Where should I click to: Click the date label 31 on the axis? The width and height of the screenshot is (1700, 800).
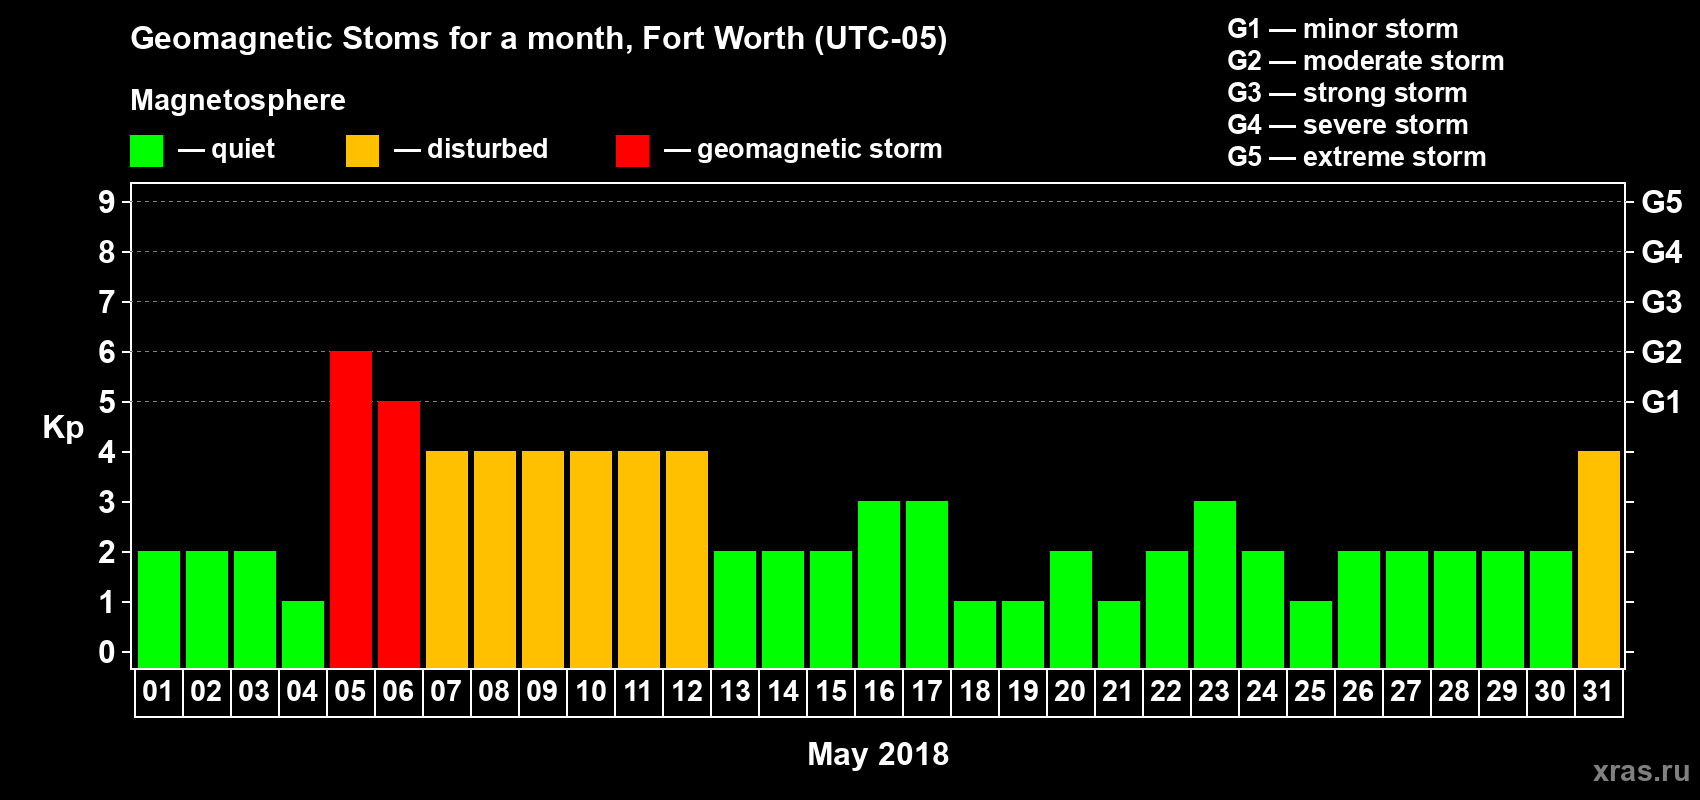tap(1598, 691)
